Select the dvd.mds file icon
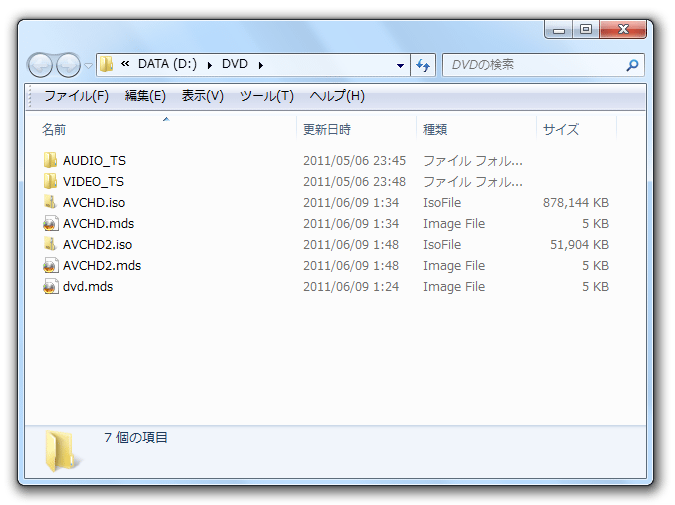The height and width of the screenshot is (505, 675). 50,286
